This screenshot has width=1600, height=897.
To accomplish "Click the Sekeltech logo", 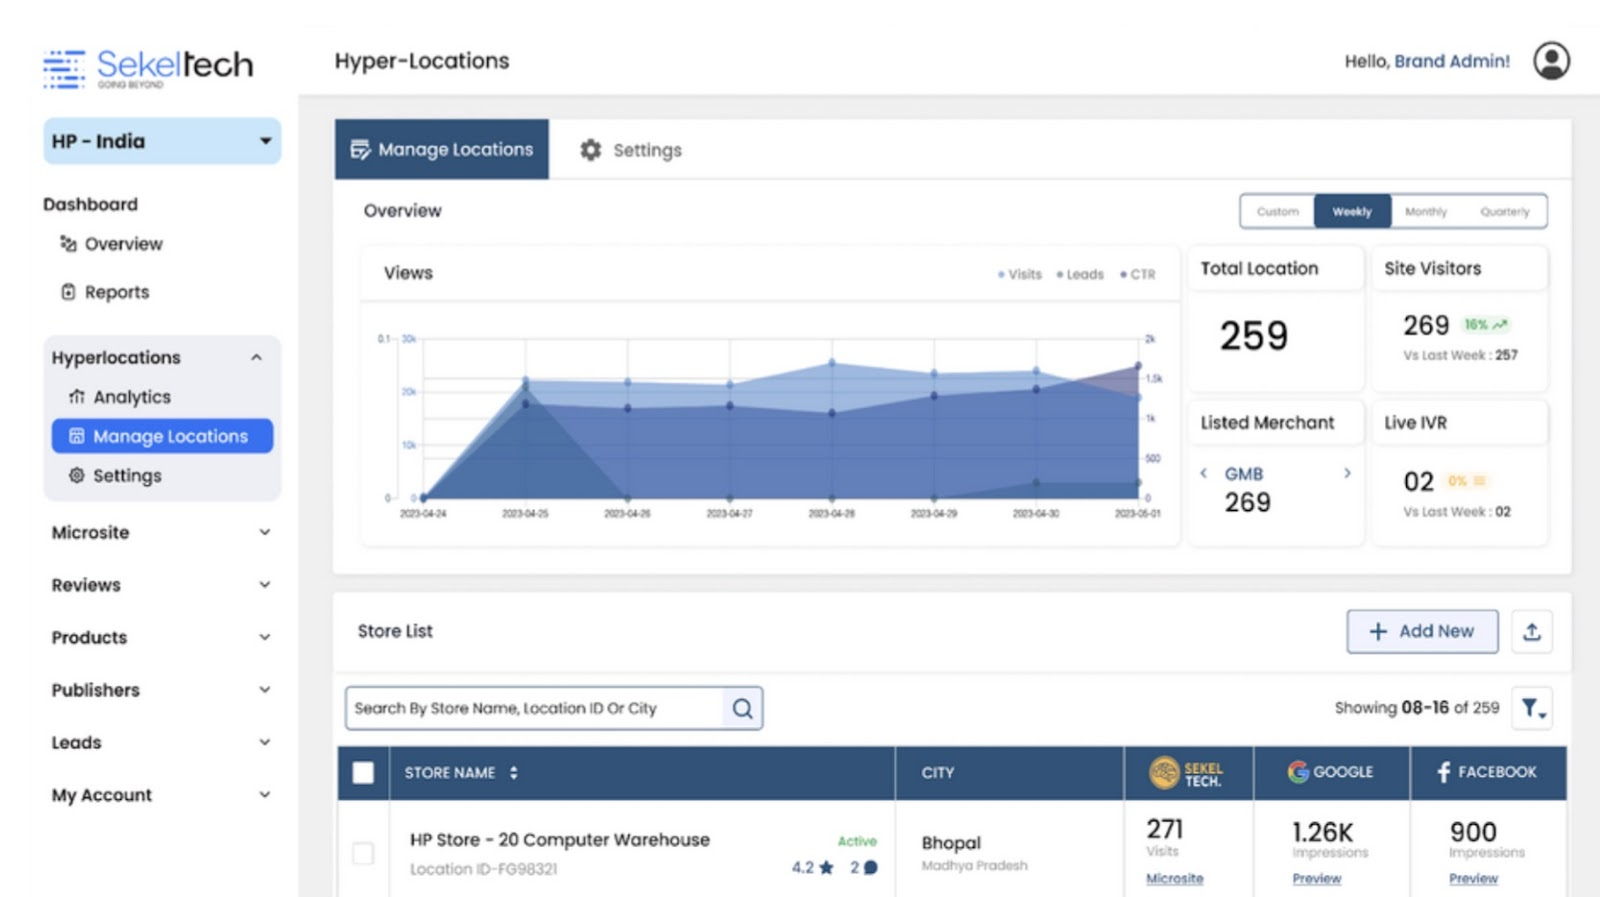I will coord(148,67).
